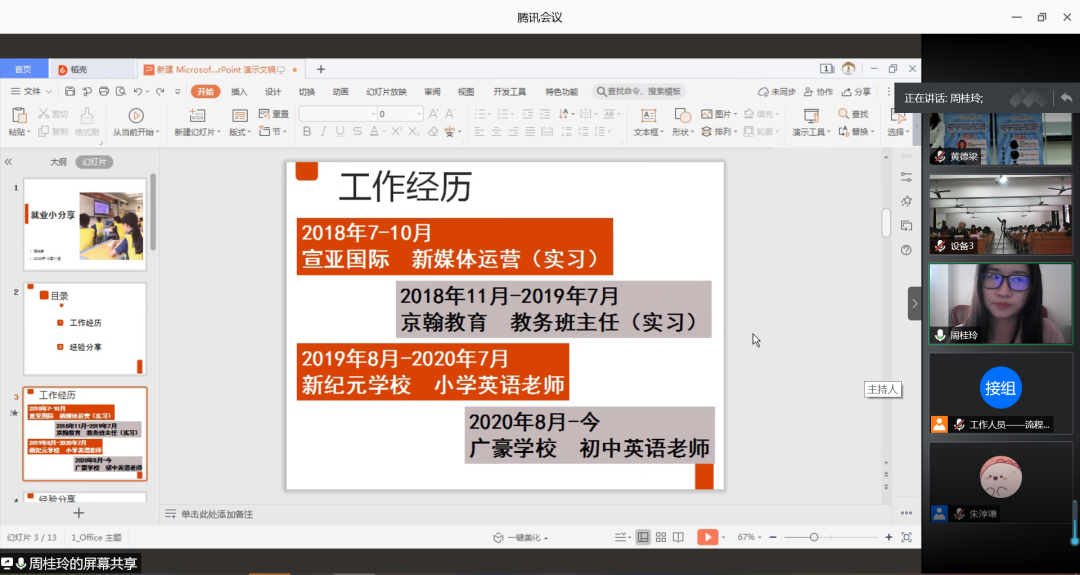Toggle normal view in status bar
This screenshot has width=1080, height=575.
pos(643,537)
